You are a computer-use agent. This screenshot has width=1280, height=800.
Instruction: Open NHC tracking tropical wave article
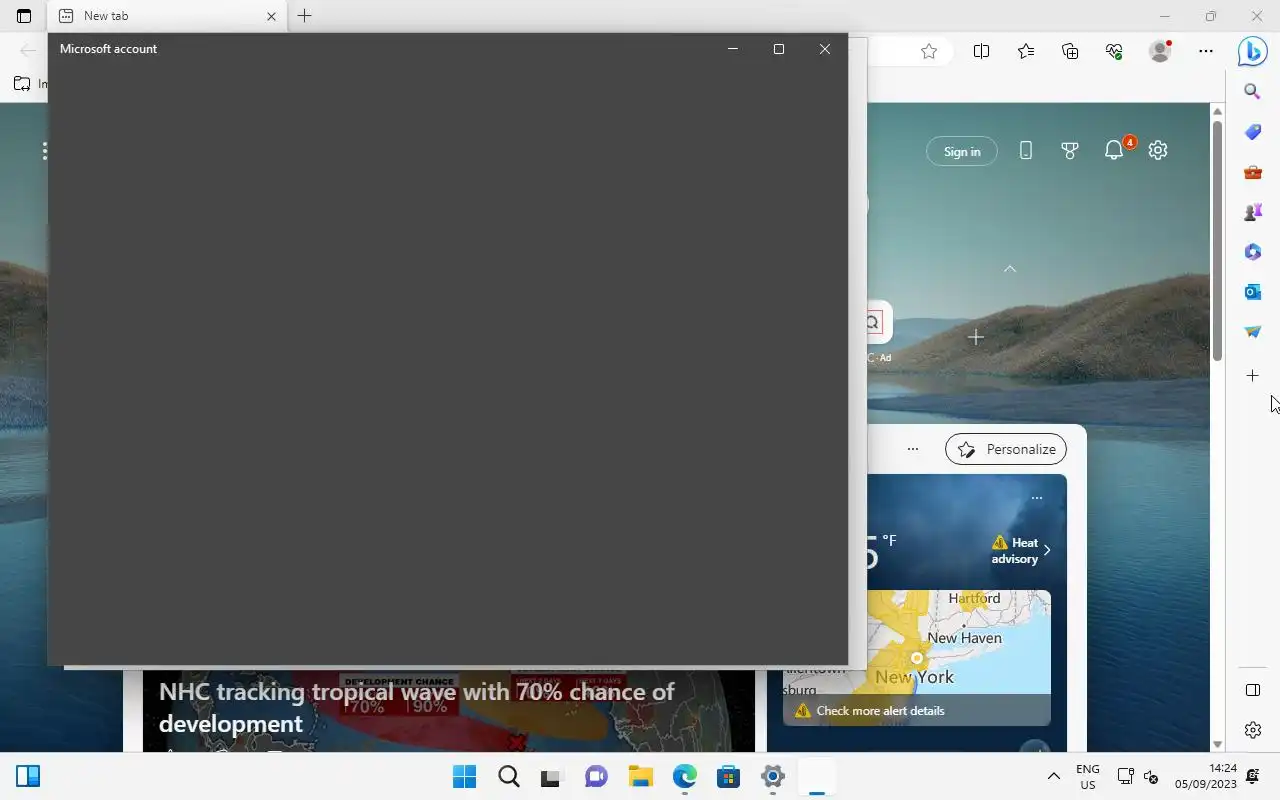[417, 708]
